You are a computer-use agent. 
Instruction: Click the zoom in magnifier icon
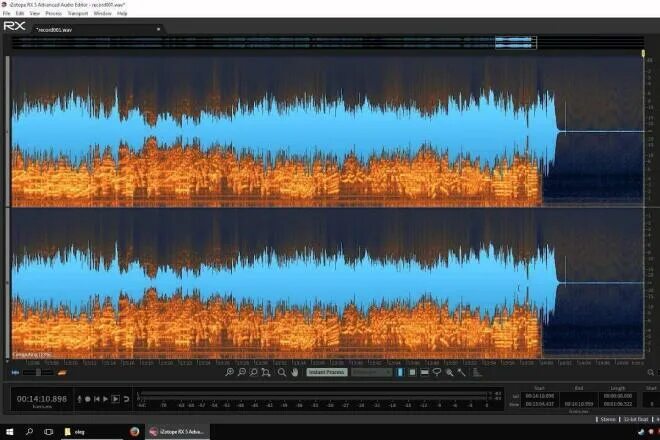229,372
